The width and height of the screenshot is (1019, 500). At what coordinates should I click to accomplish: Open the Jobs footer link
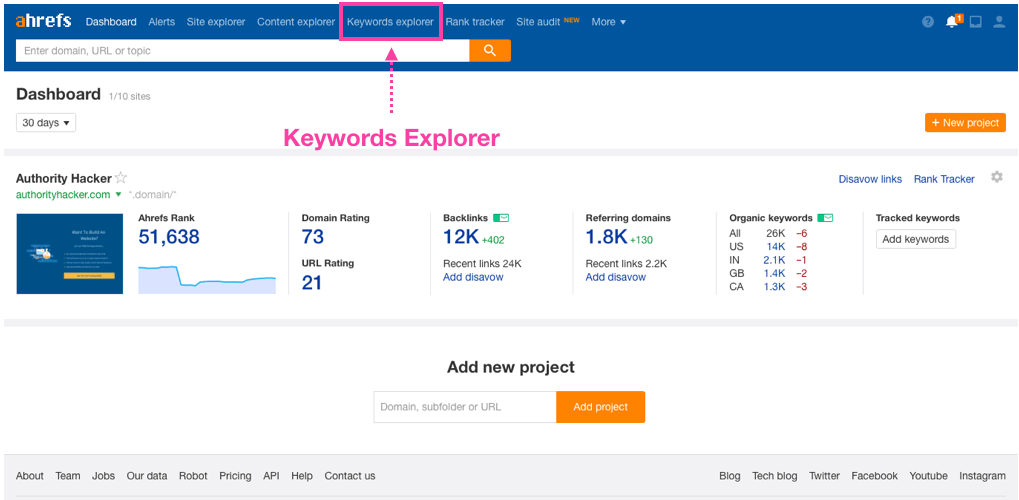coord(103,476)
